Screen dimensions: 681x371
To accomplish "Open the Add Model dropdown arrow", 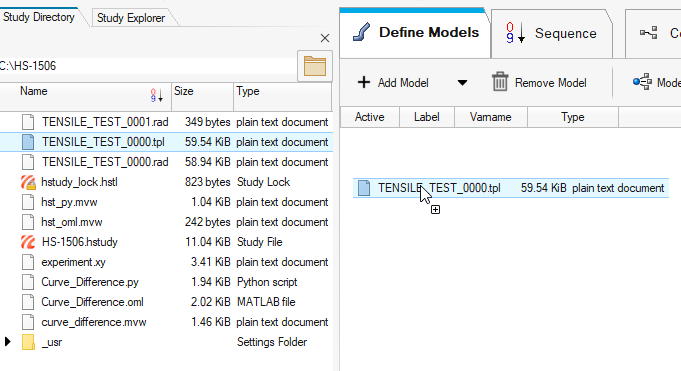I will (x=462, y=83).
